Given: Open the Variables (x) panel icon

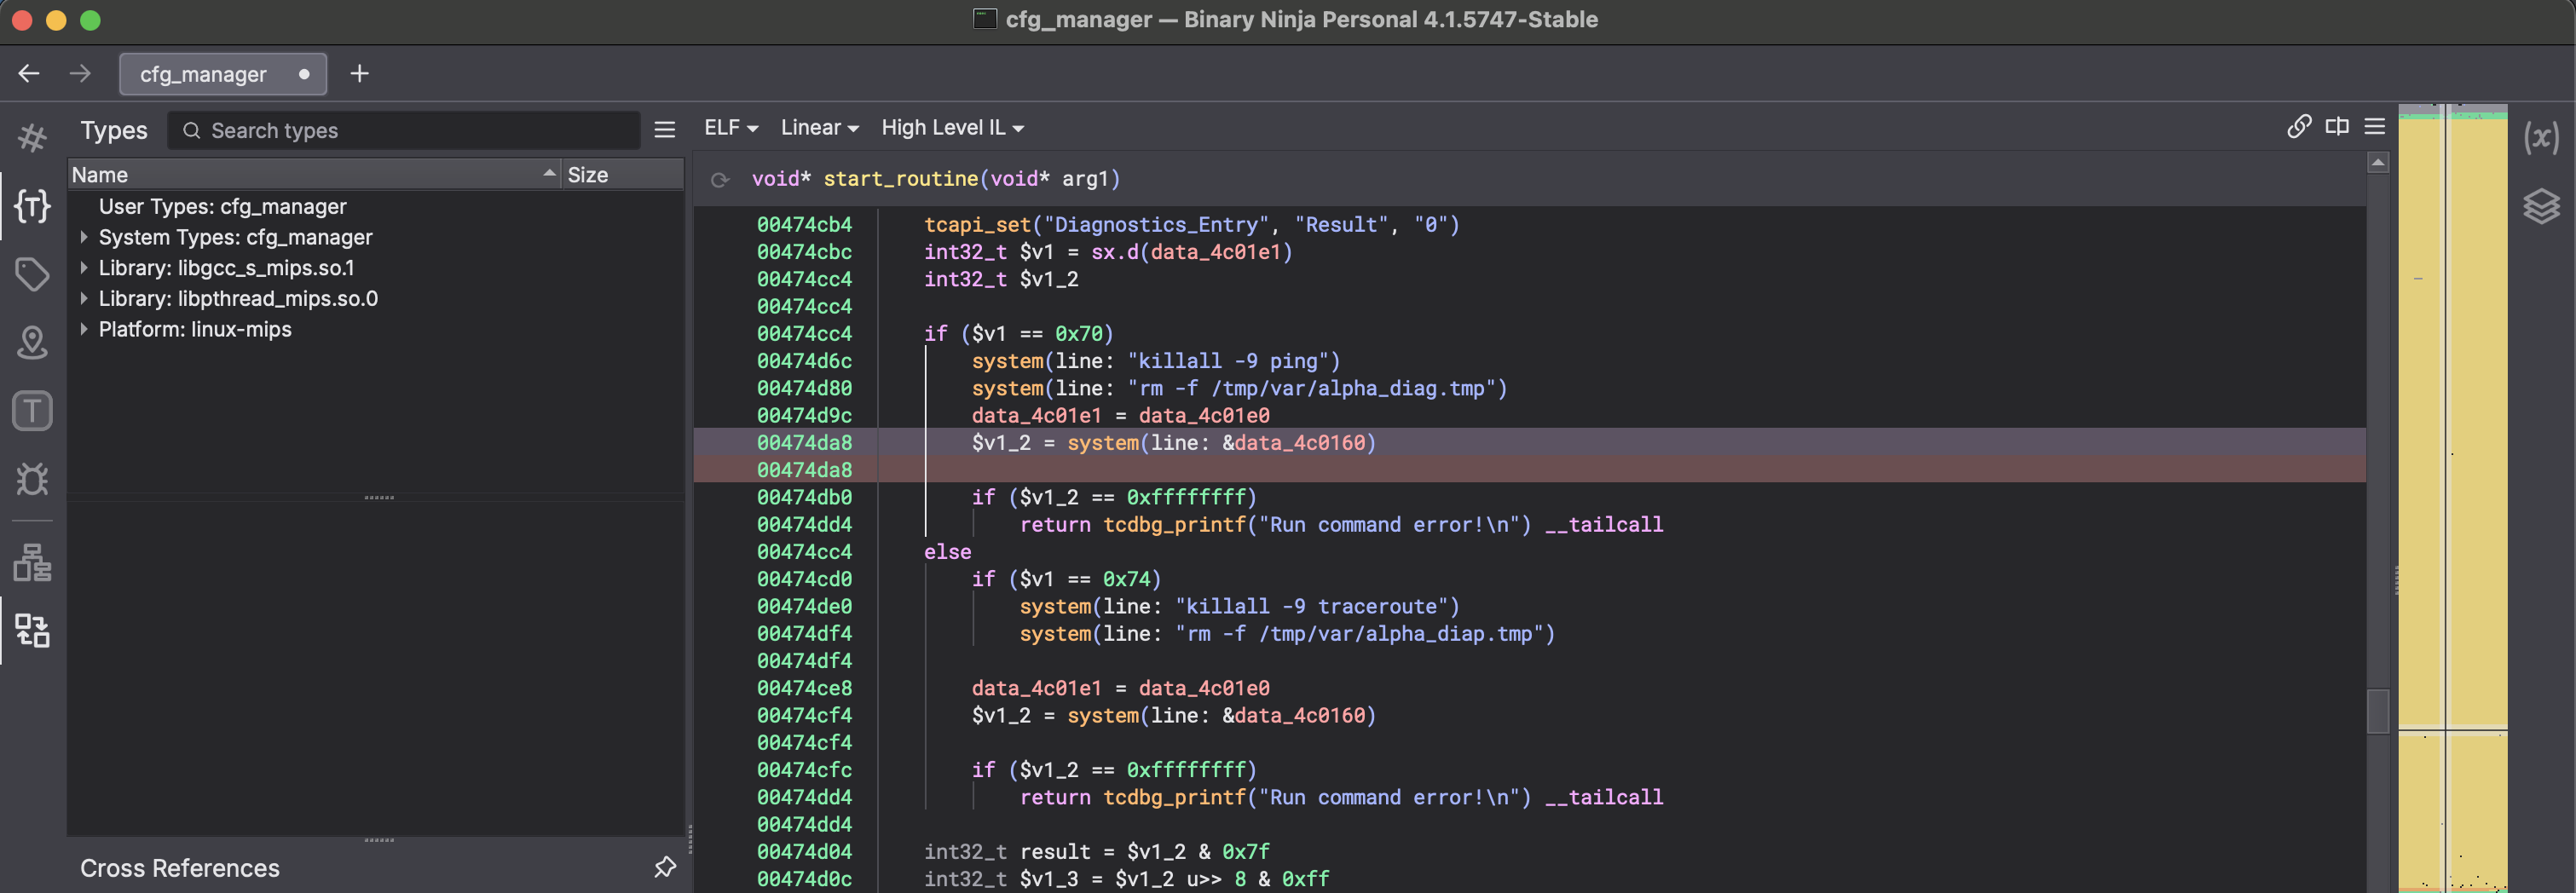Looking at the screenshot, I should 2540,137.
